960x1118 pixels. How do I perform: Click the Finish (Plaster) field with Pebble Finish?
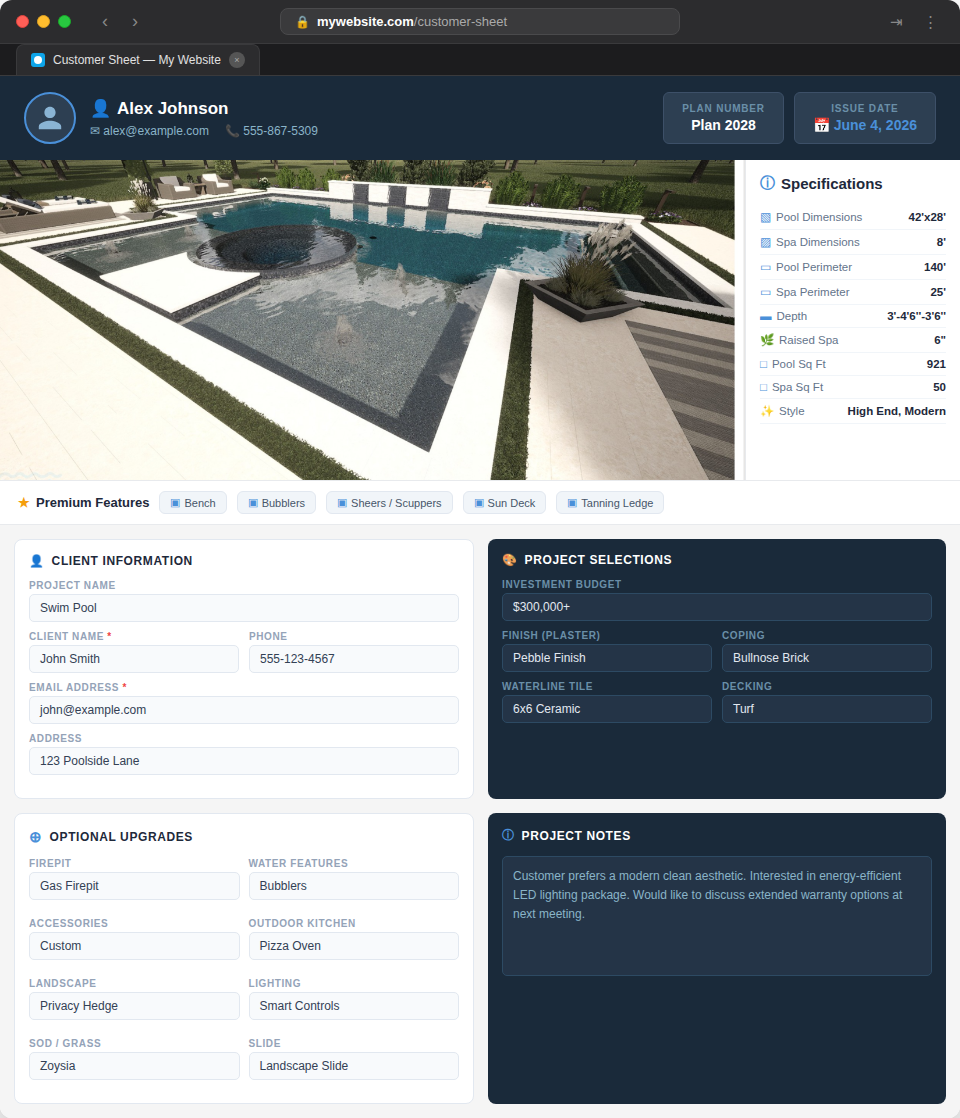[607, 658]
